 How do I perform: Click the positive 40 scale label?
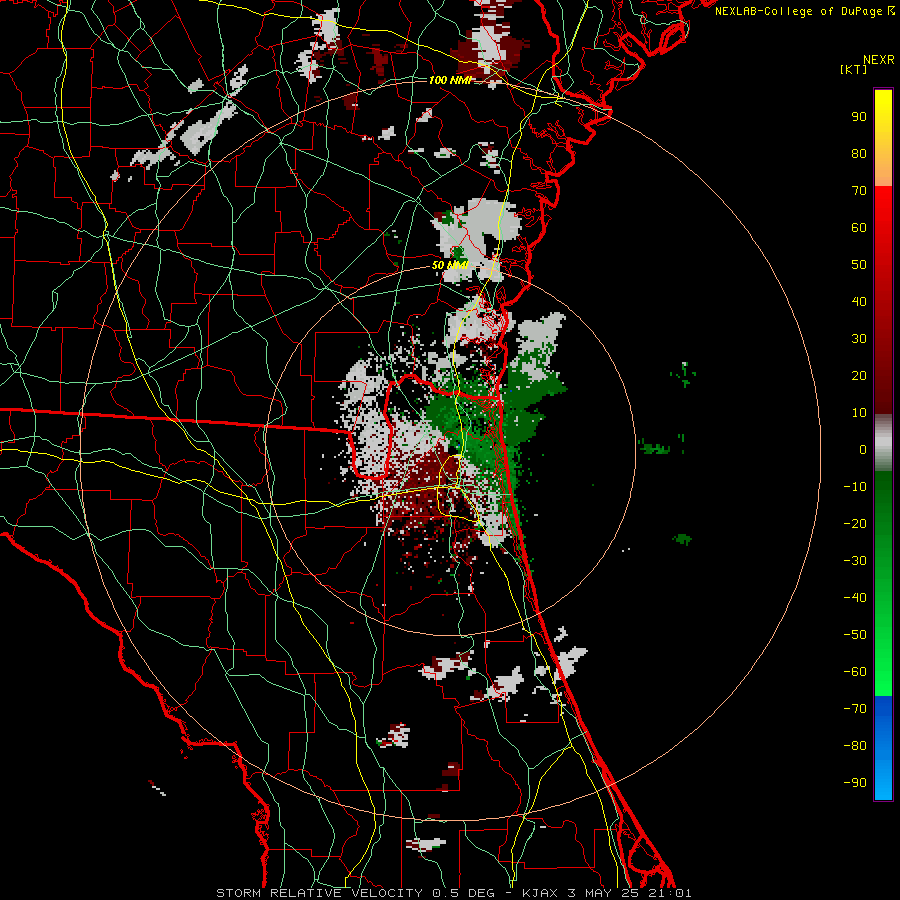[859, 302]
